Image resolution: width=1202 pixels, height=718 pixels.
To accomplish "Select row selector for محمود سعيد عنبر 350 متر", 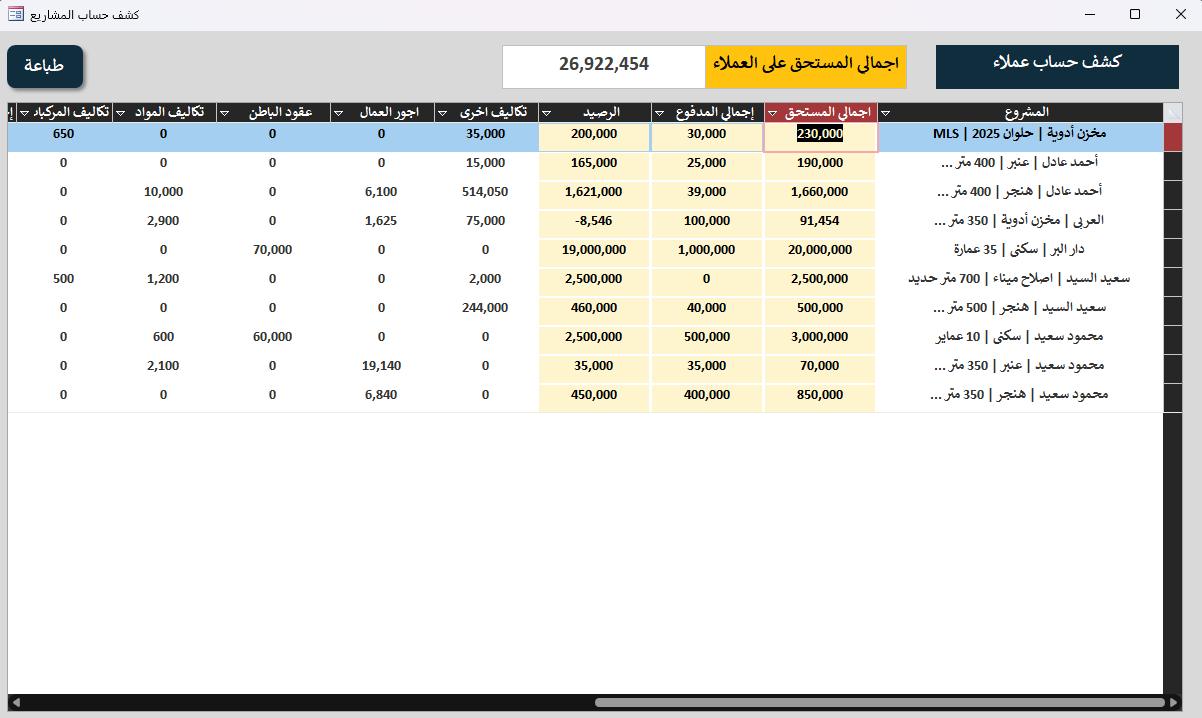I will coord(1173,369).
